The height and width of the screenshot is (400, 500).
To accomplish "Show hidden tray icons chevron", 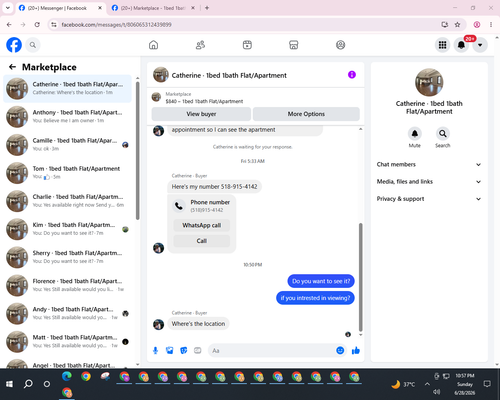I will pos(427,384).
